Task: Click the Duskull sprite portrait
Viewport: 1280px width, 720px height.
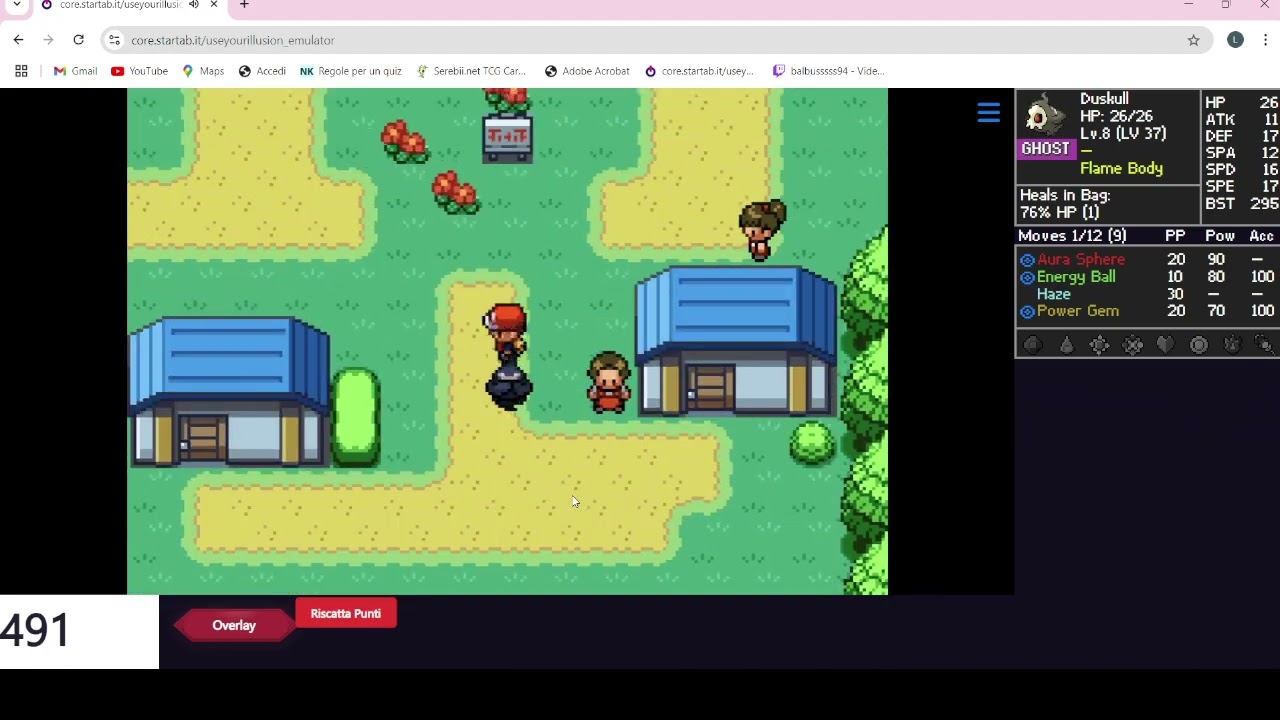Action: [1044, 116]
